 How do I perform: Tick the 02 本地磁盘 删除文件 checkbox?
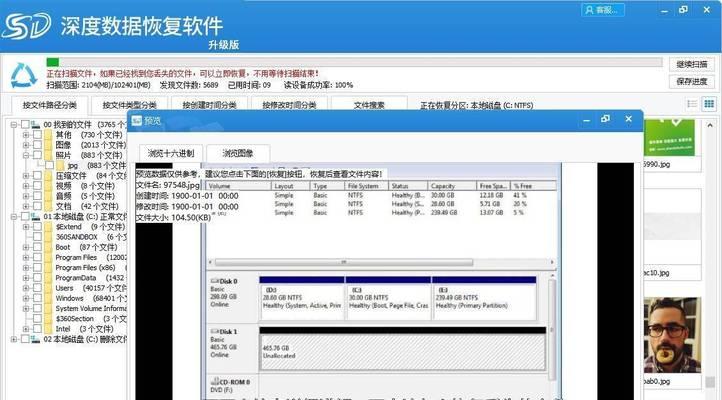click(25, 339)
